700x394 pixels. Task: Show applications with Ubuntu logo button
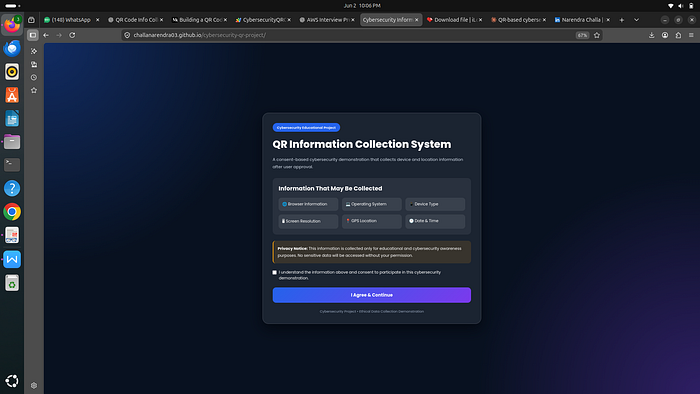12,381
